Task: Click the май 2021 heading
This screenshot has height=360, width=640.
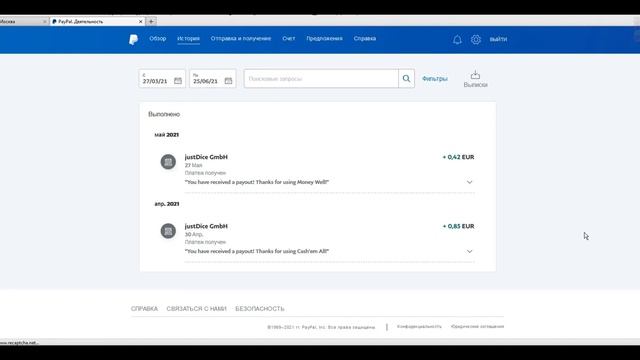Action: [167, 135]
